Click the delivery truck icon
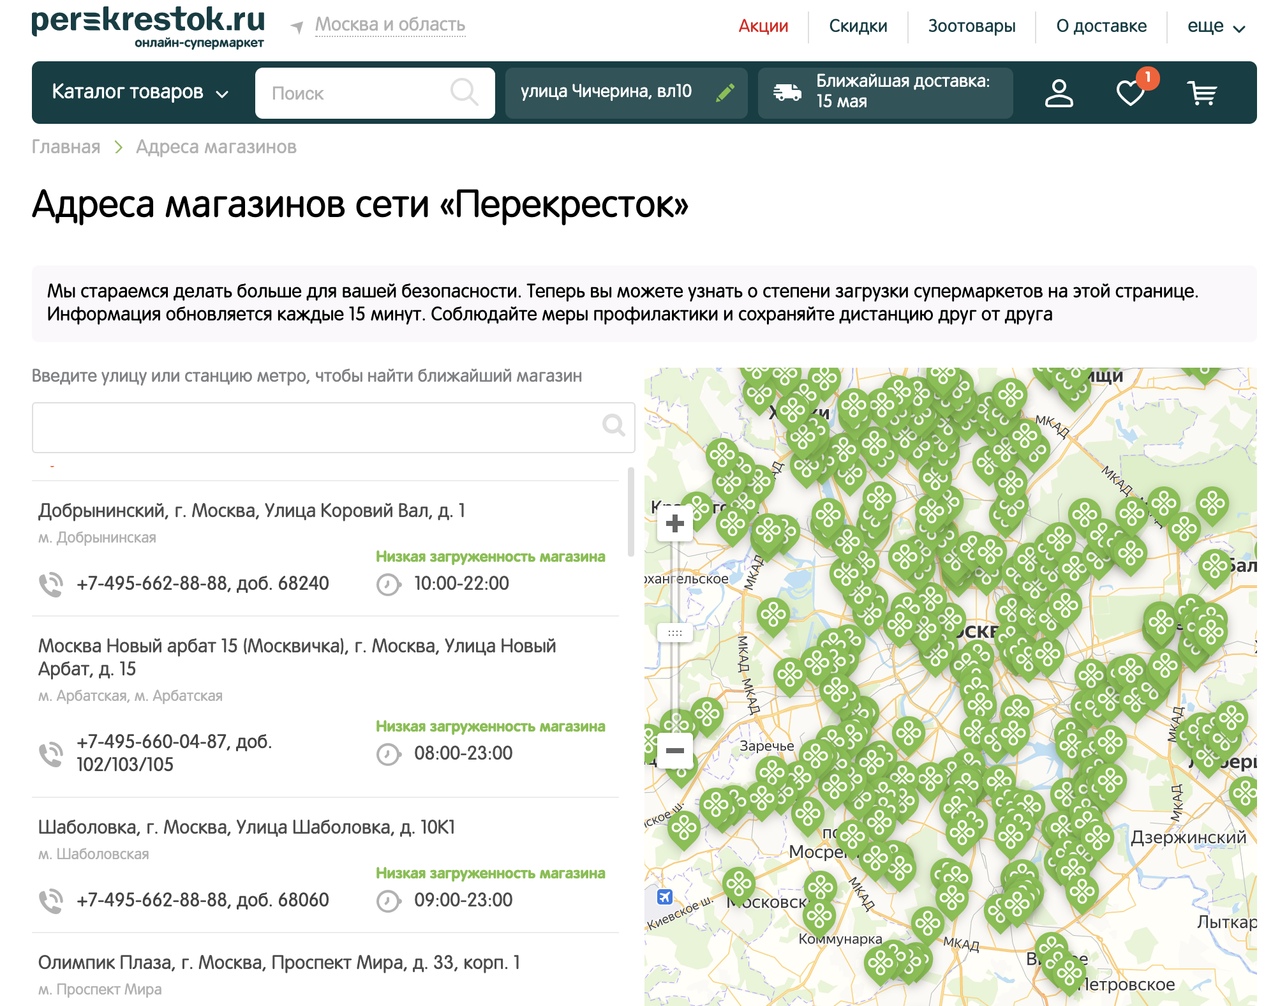This screenshot has height=1006, width=1280. [x=787, y=92]
